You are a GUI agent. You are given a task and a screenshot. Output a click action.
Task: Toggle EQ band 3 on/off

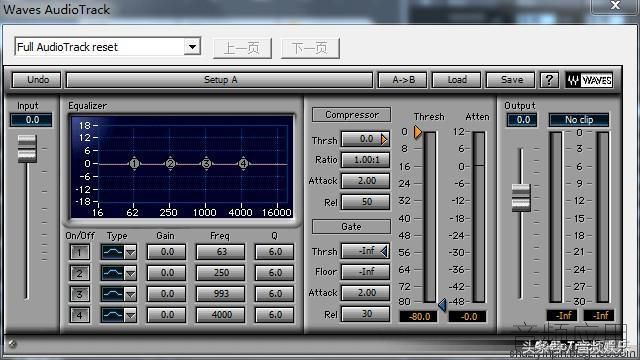pos(80,294)
